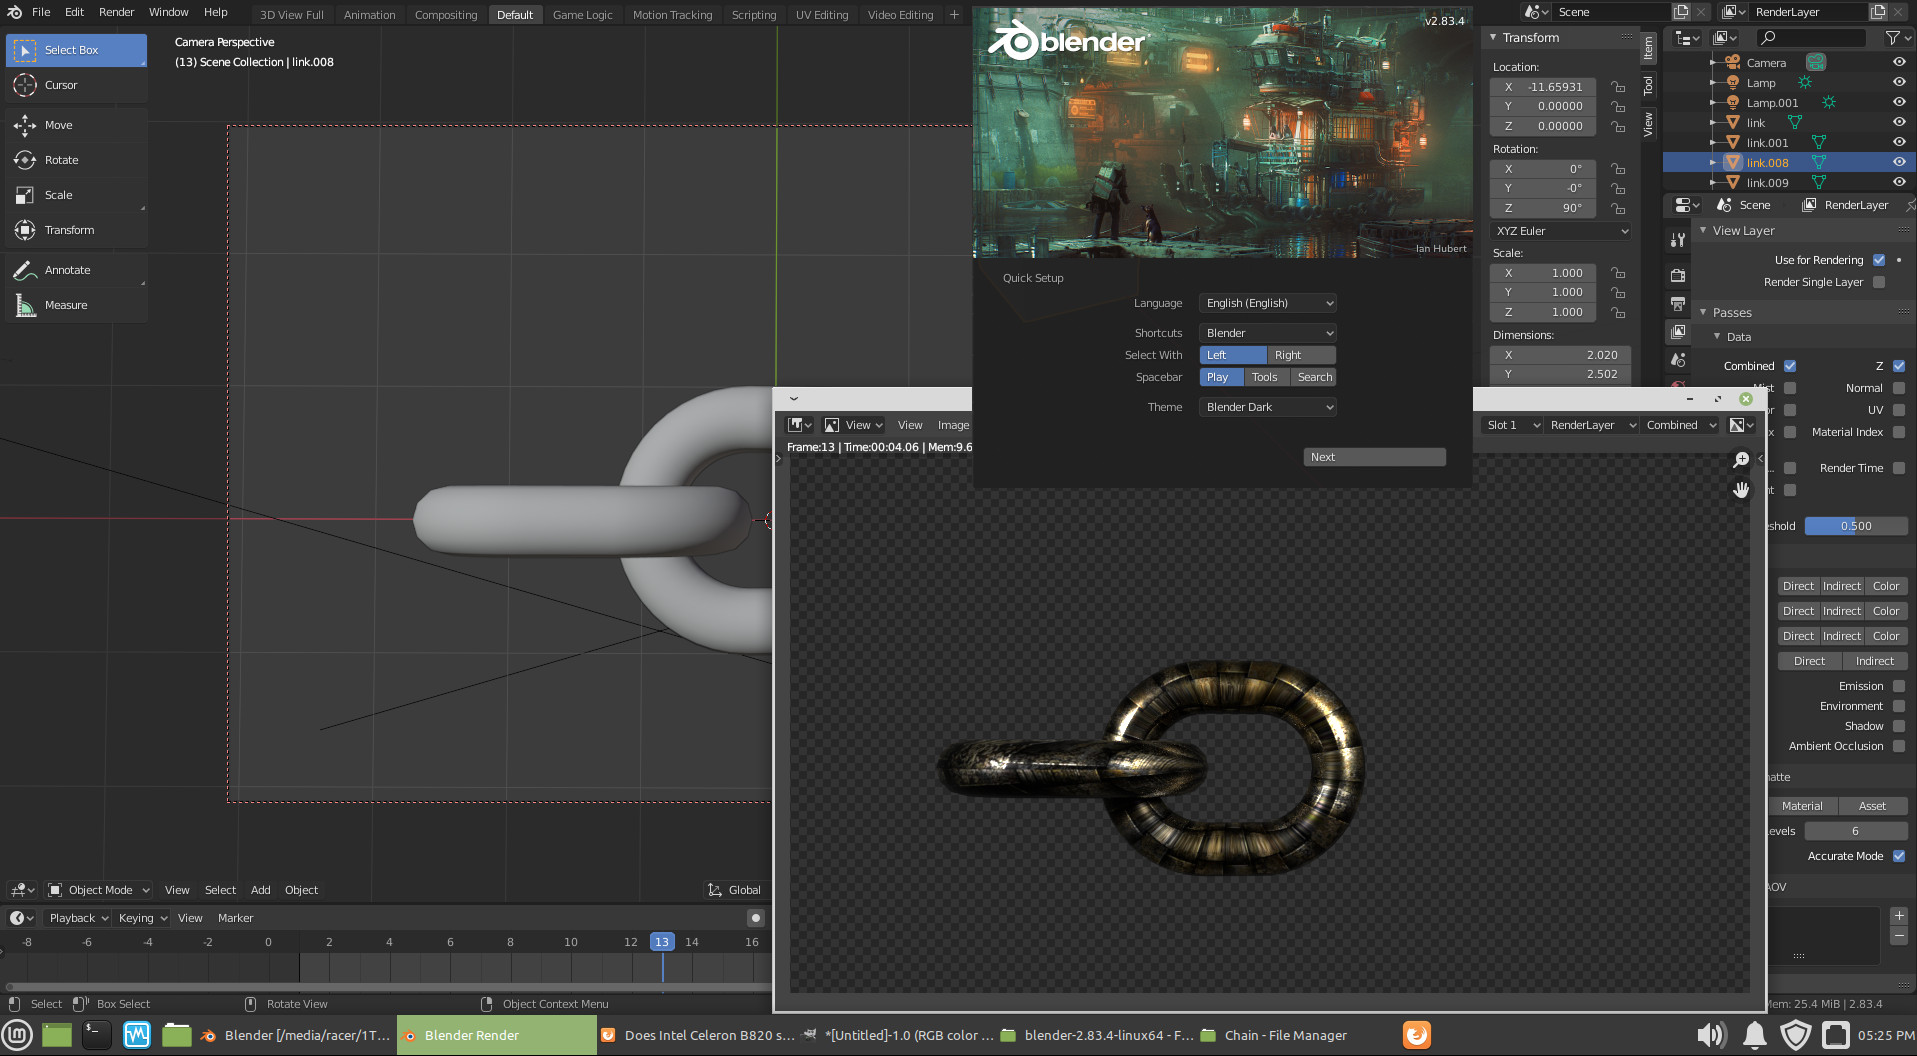Click the add AOV plus button
This screenshot has width=1917, height=1056.
(x=1899, y=916)
